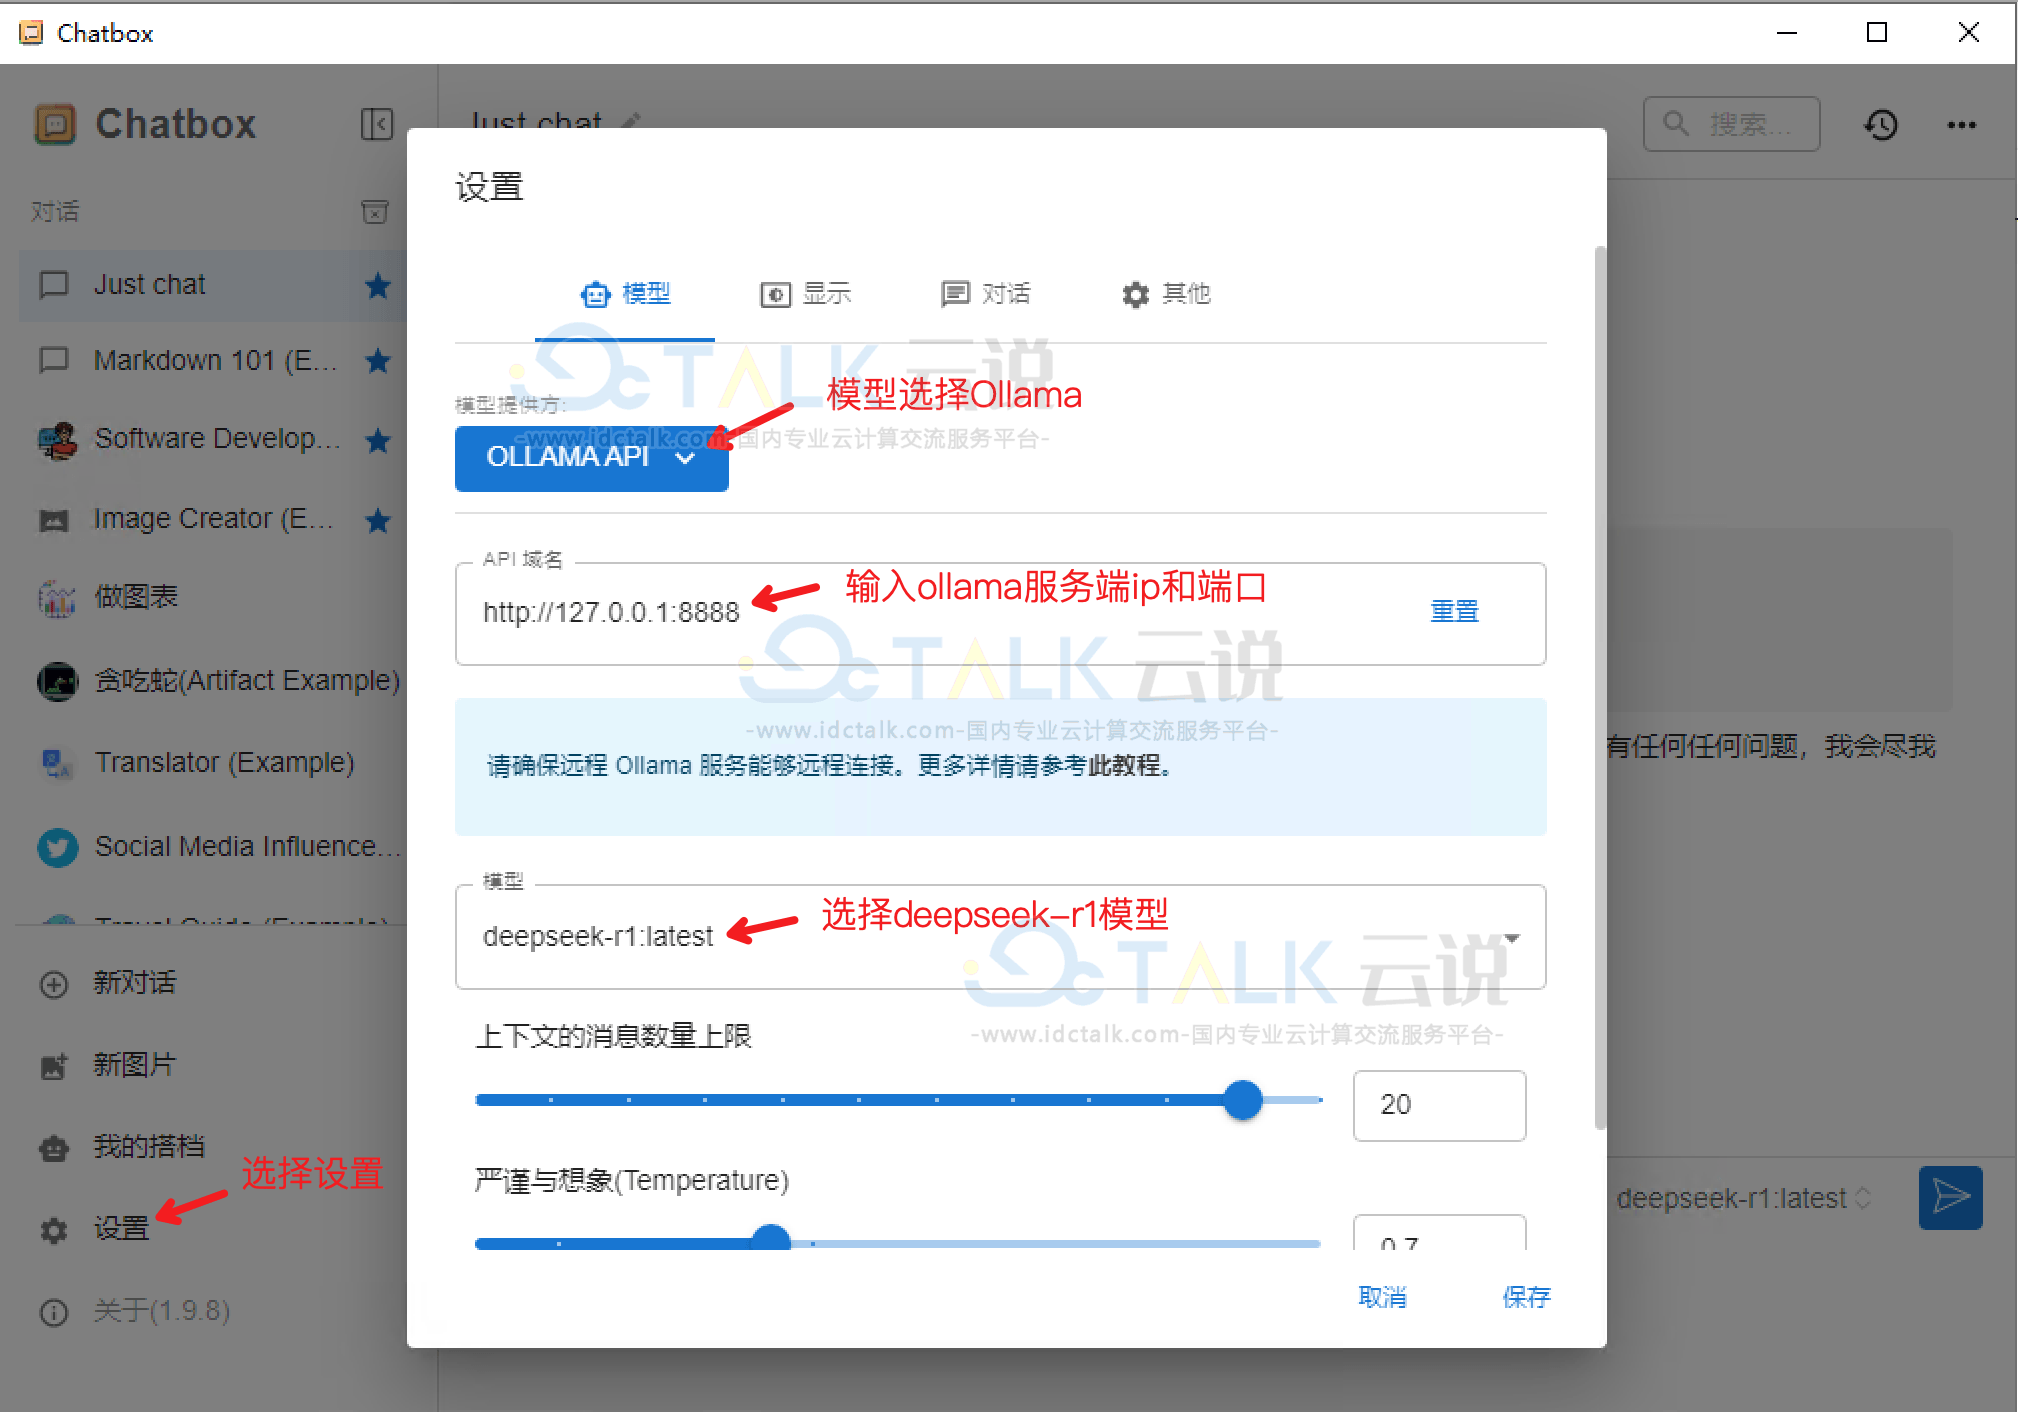Toggle the star on Just chat
The height and width of the screenshot is (1412, 2018).
(378, 285)
